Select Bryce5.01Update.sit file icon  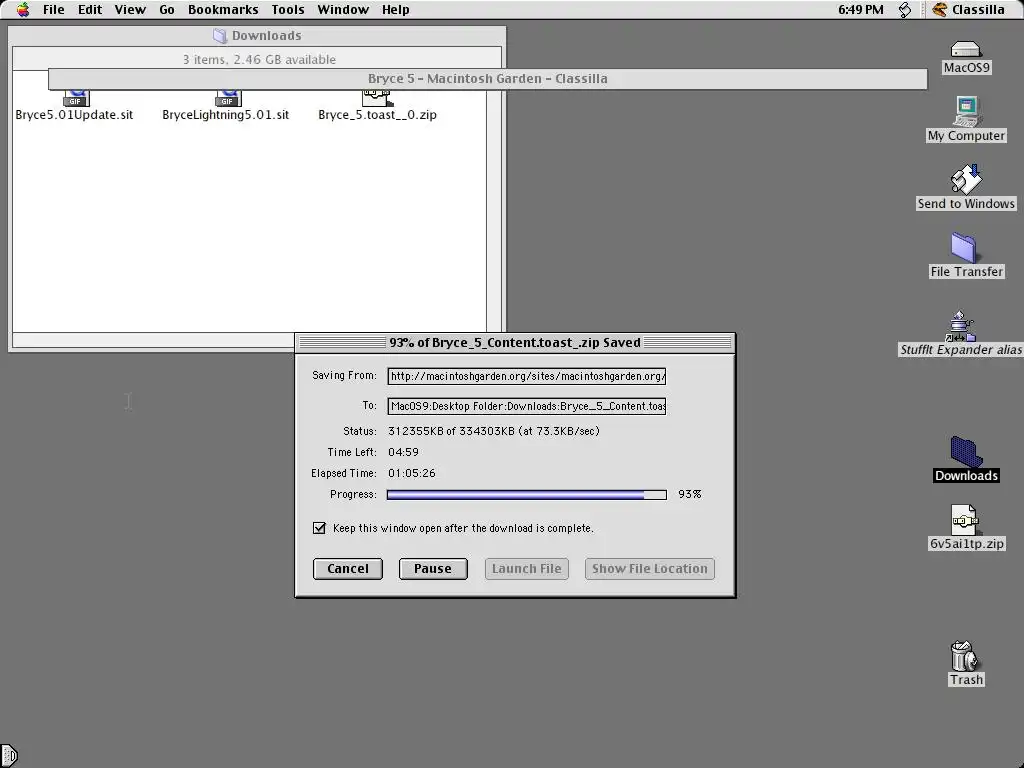click(76, 99)
